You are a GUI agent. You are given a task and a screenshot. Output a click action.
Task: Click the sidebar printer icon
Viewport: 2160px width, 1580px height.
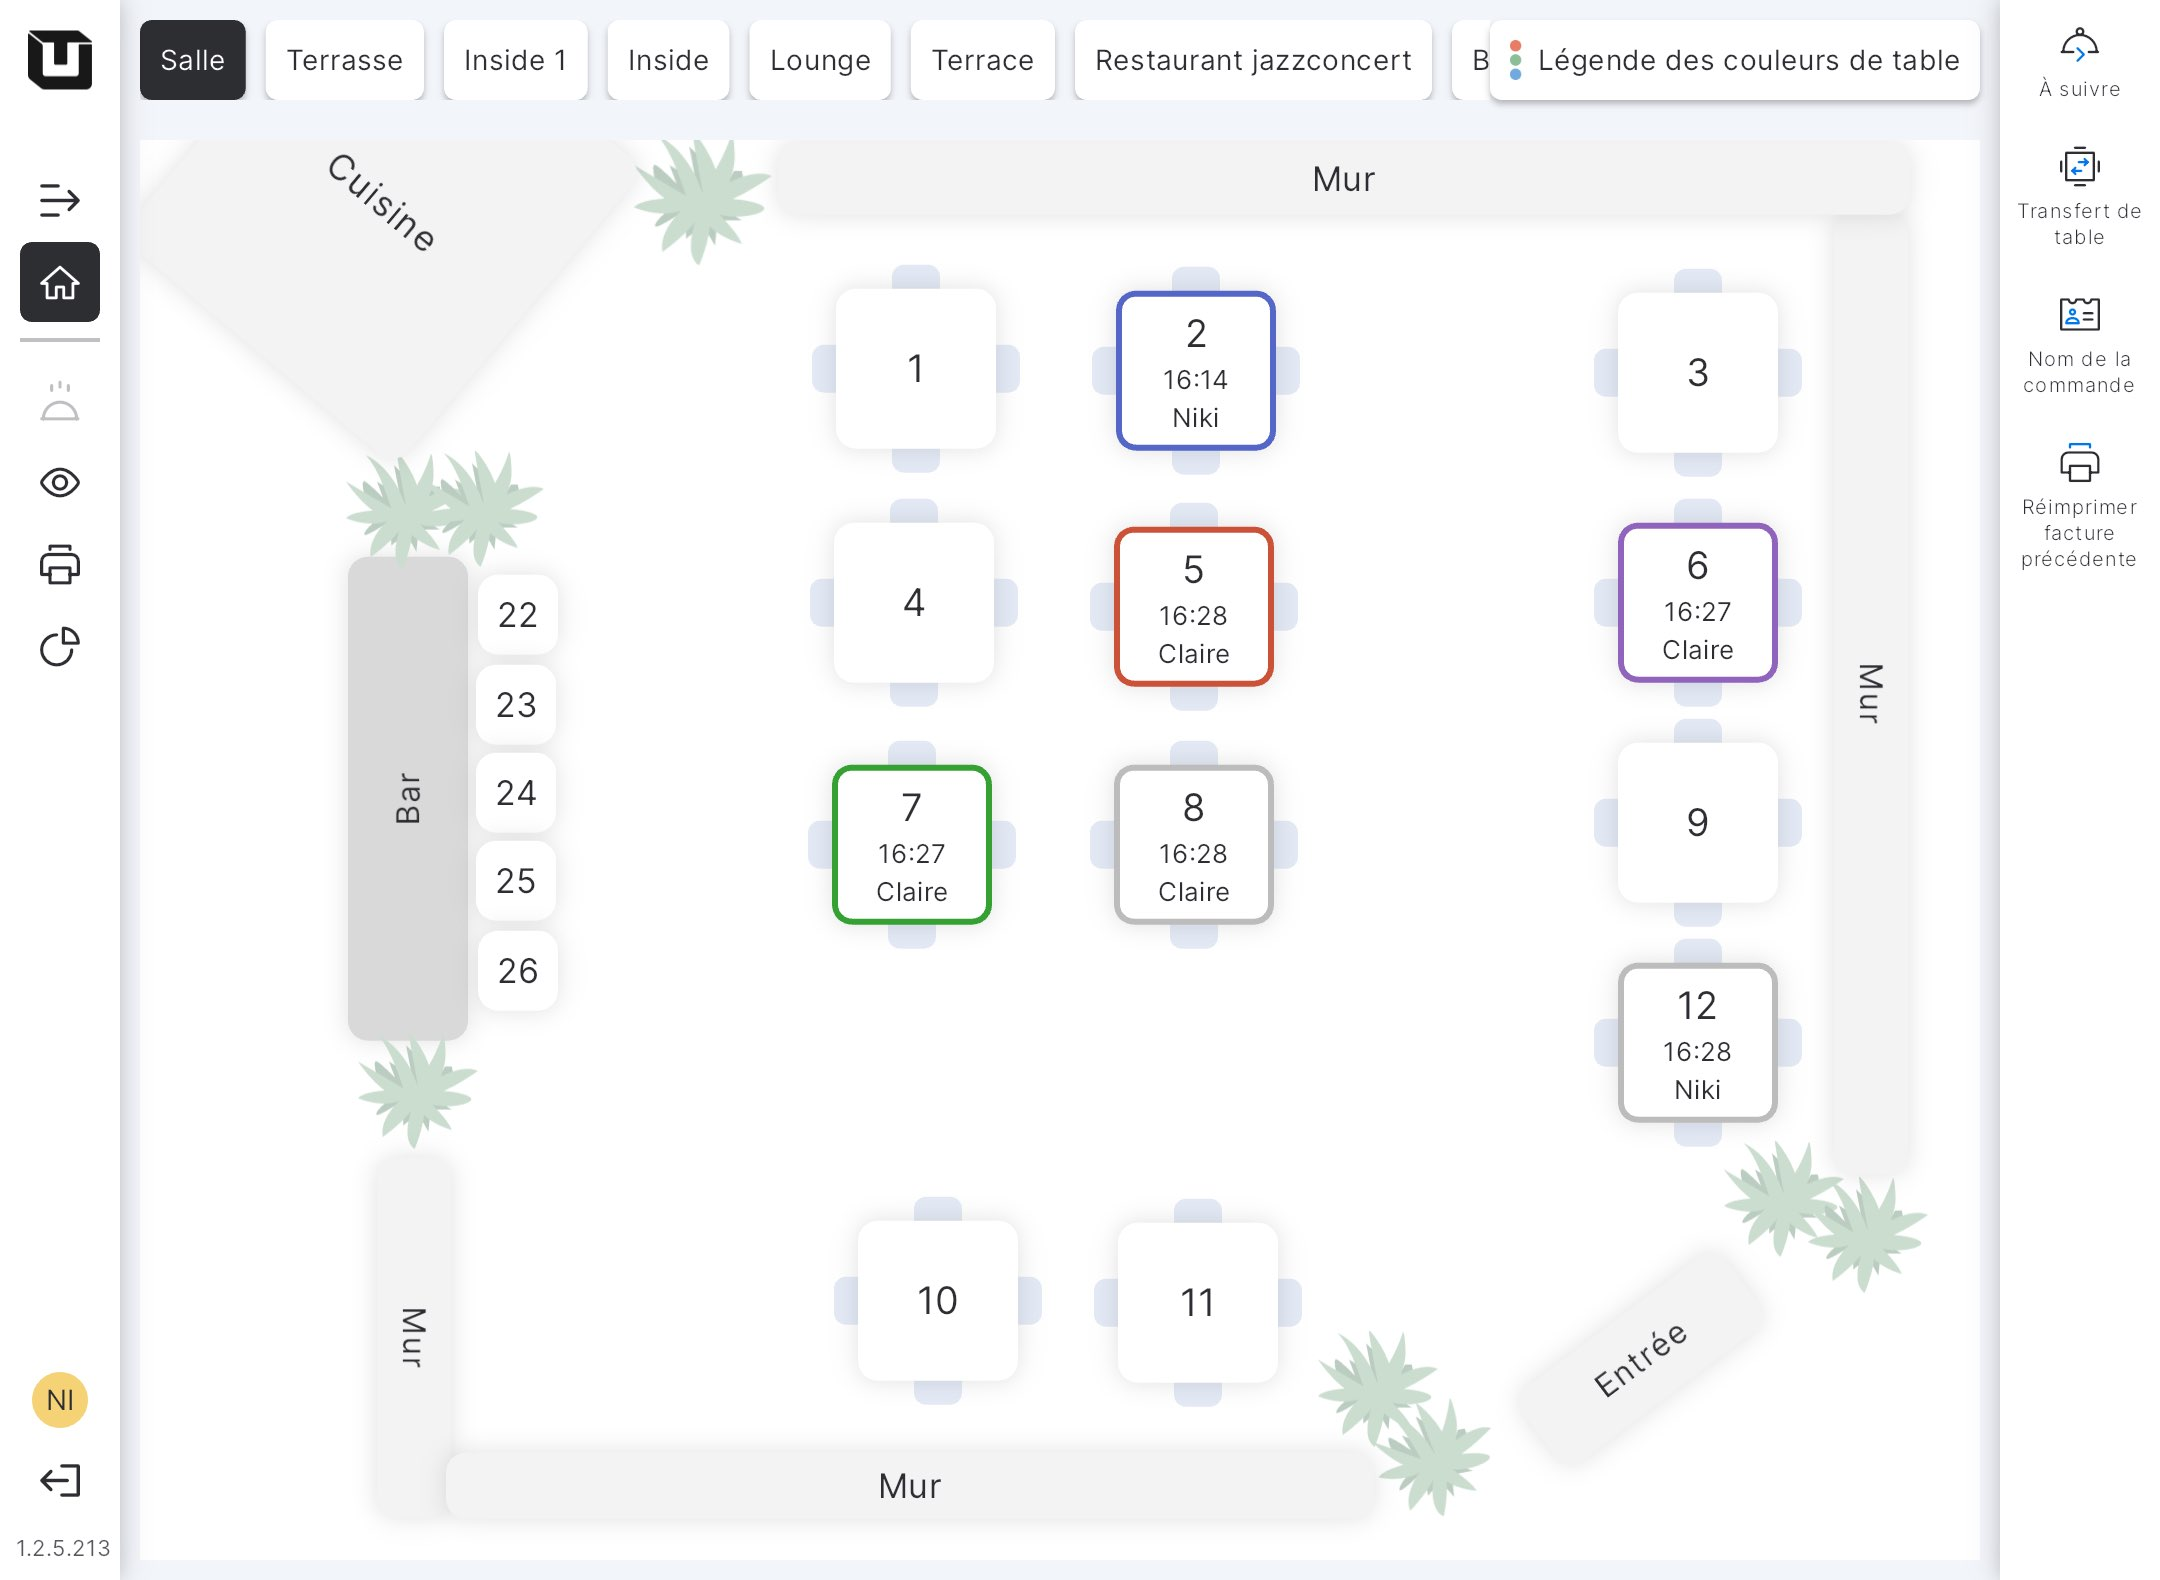pyautogui.click(x=60, y=565)
